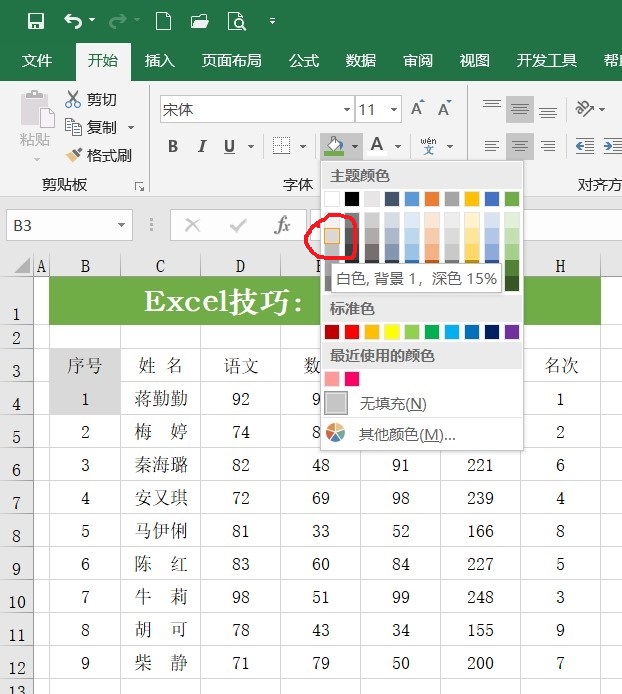Click the Decrease Font Size icon
This screenshot has height=694, width=622.
(444, 108)
